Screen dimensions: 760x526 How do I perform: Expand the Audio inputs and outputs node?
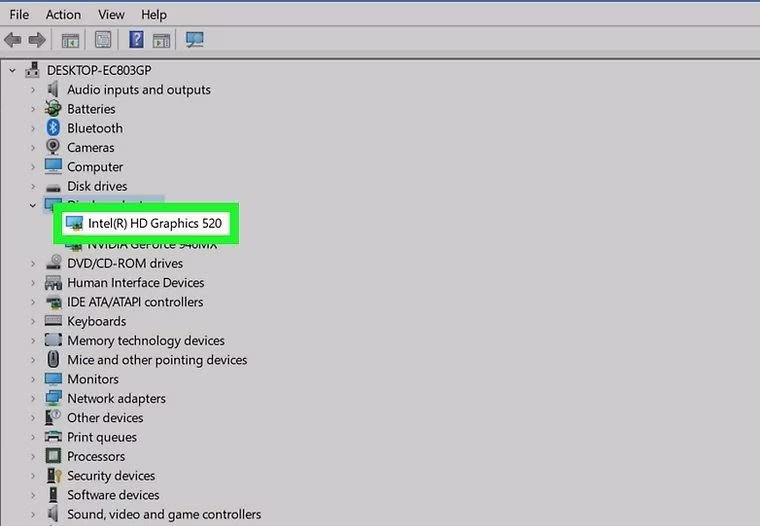coord(32,90)
